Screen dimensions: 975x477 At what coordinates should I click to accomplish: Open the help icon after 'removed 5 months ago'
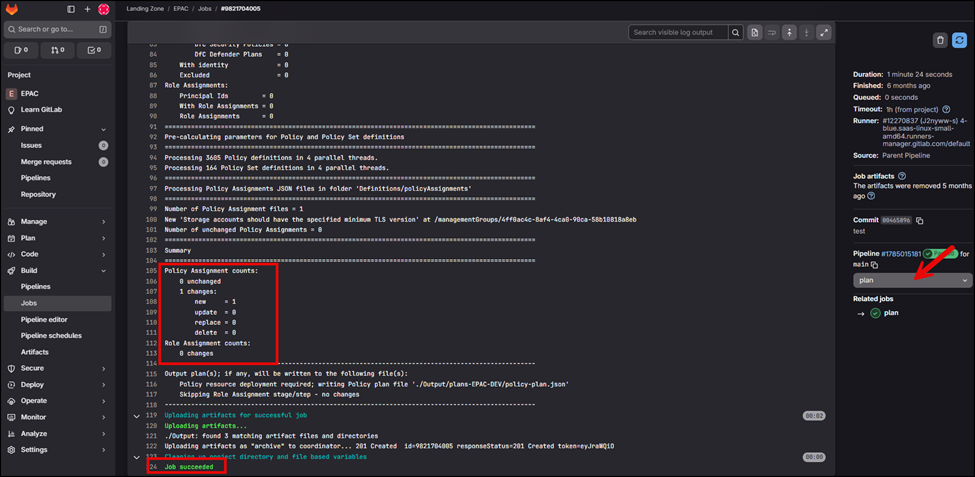click(871, 196)
